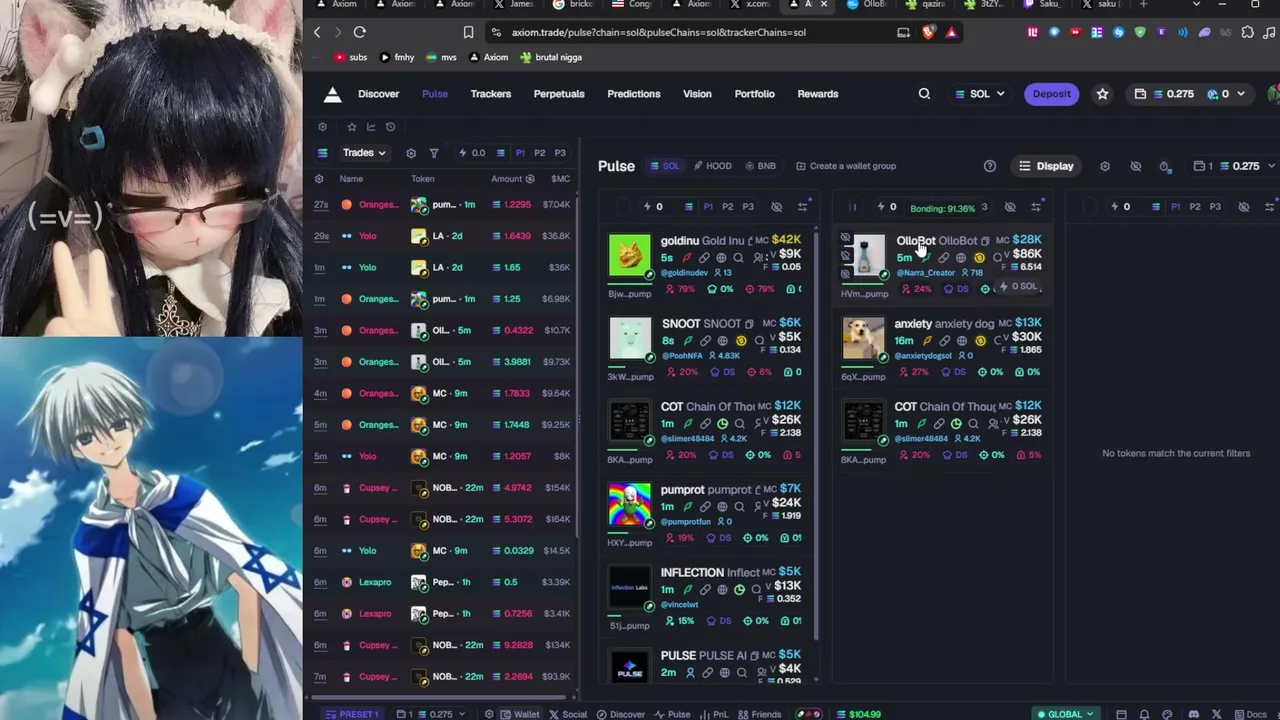Click the chart icon above the Trades panel
The height and width of the screenshot is (720, 1280).
371,127
